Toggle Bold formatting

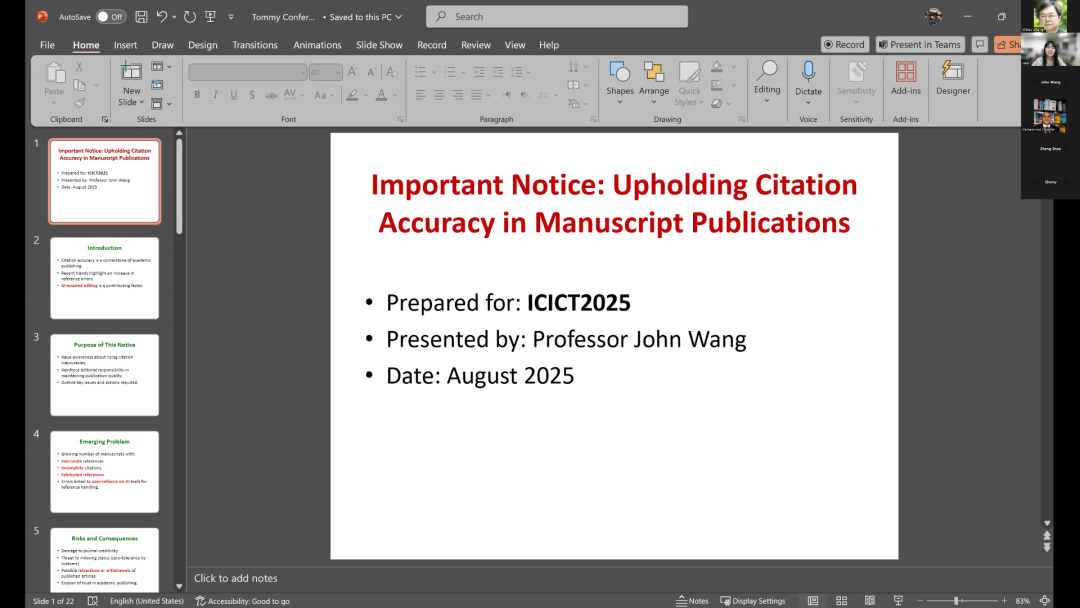pos(197,95)
